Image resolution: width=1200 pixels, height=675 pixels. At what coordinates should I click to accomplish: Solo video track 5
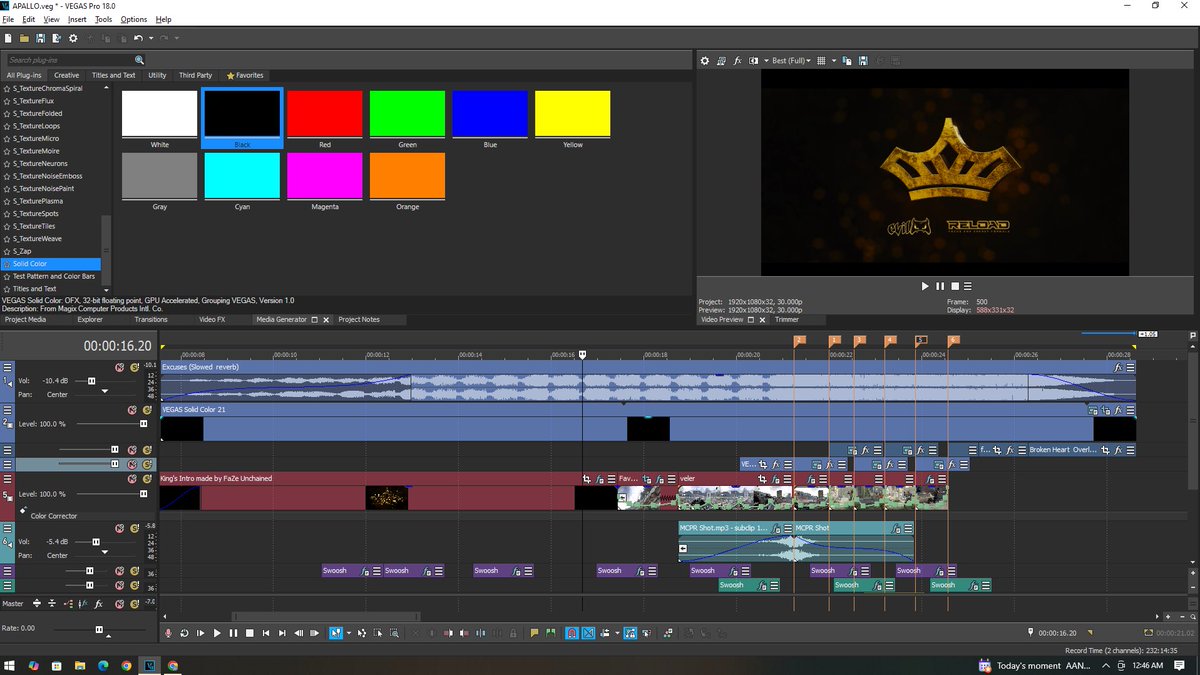point(145,479)
